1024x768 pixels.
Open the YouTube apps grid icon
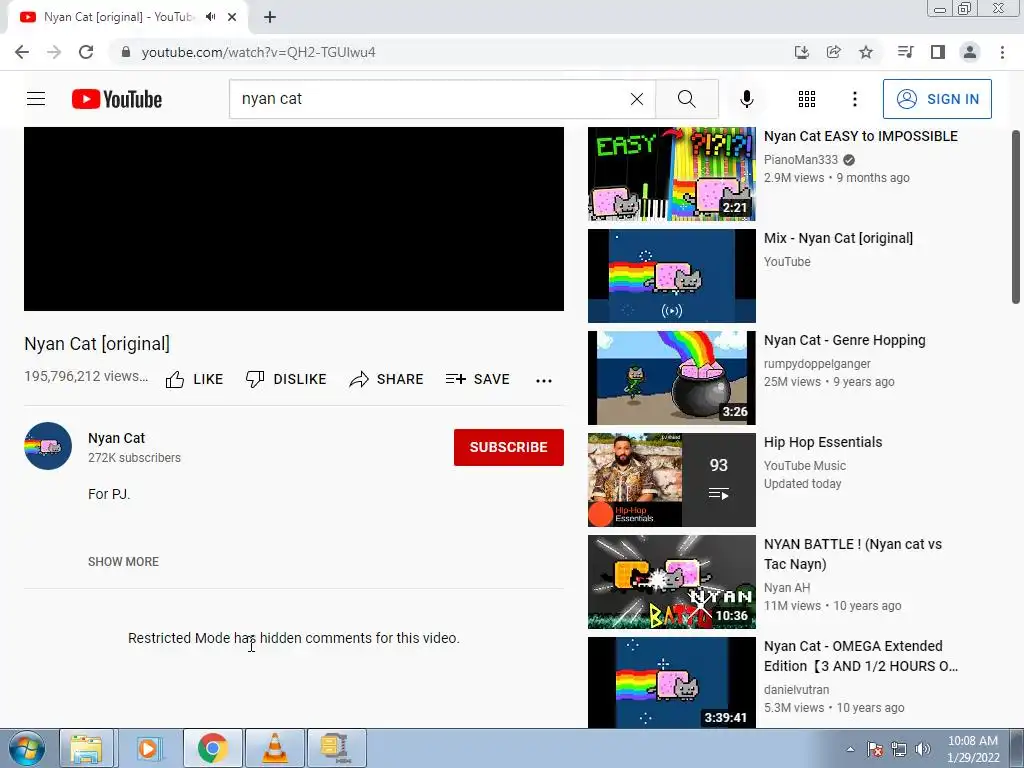[807, 99]
